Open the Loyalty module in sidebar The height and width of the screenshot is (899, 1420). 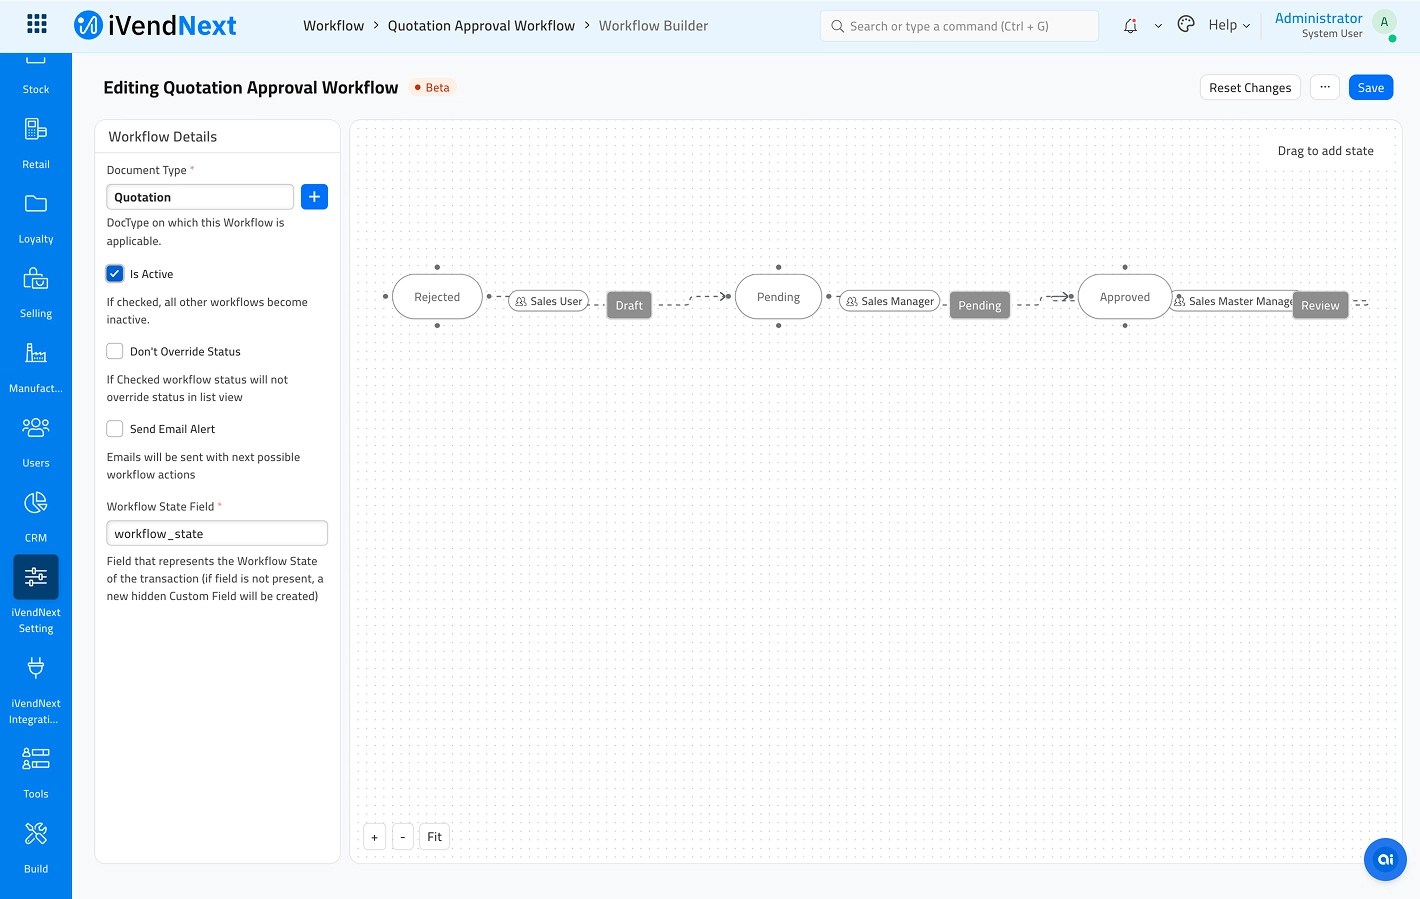coord(36,218)
